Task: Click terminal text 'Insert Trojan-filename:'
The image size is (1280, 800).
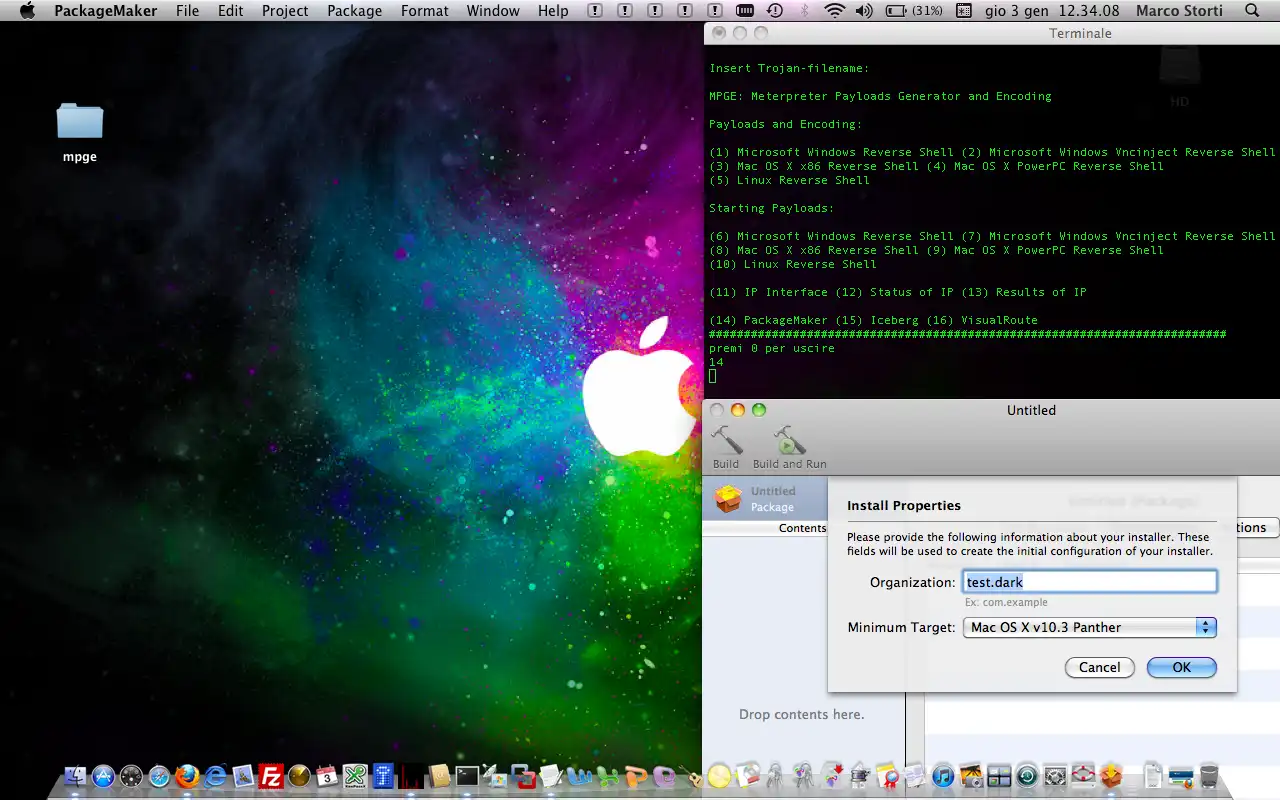Action: point(789,68)
